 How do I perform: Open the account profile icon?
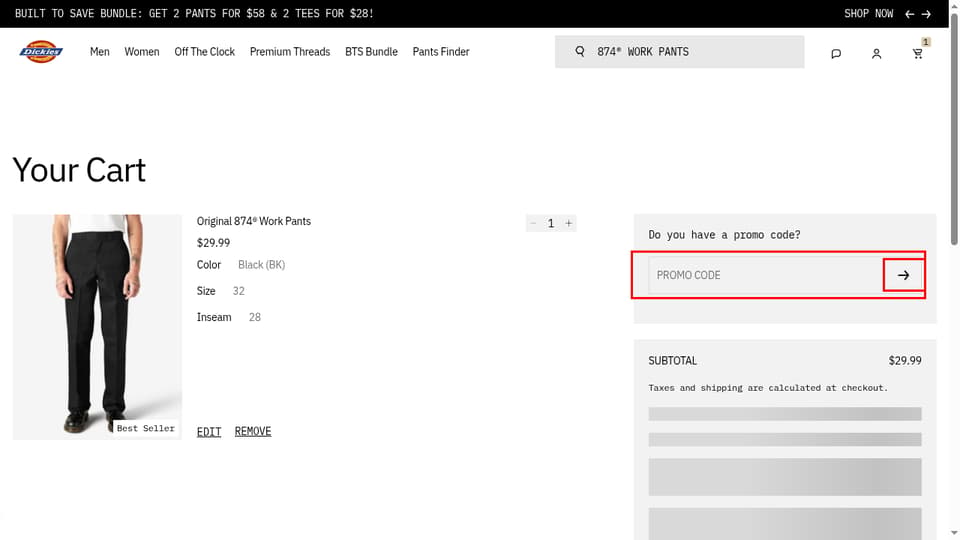876,54
